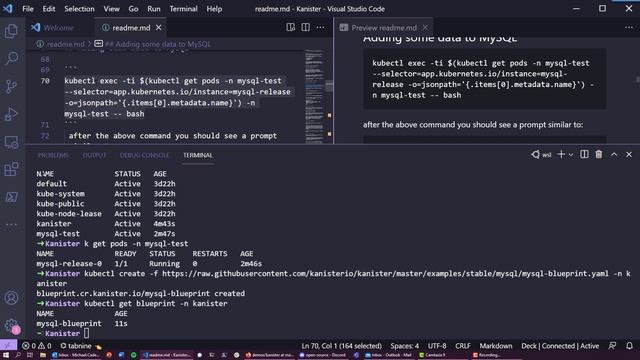
Task: Open File Explorer from the taskbar
Action: coord(42,355)
